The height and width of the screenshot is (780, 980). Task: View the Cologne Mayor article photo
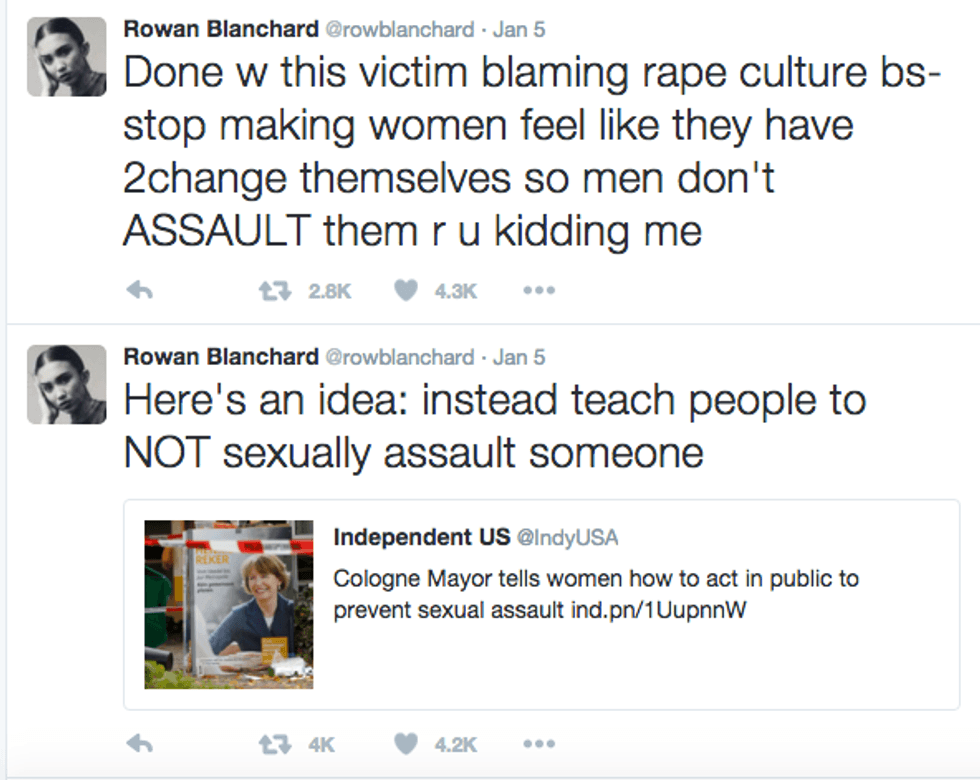pos(229,604)
